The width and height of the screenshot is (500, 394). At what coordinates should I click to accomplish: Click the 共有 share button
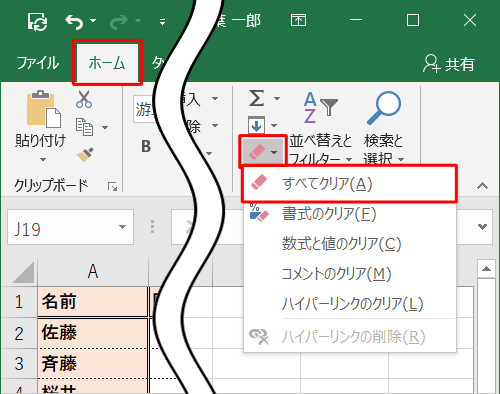click(x=449, y=64)
